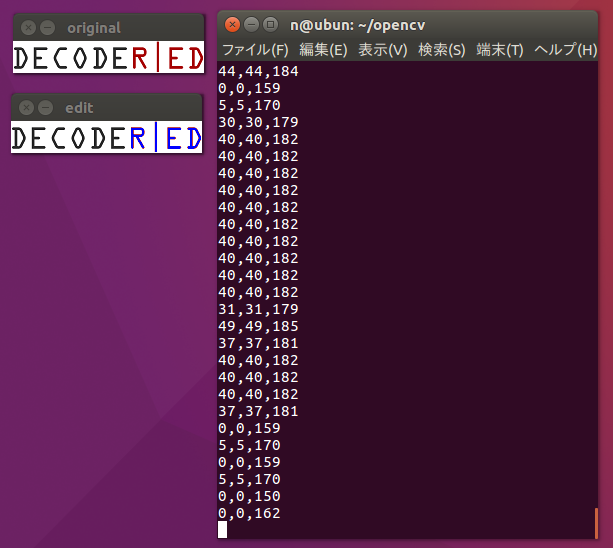Click the orange terminal scrollbar handle
This screenshot has width=613, height=548.
tap(596, 522)
